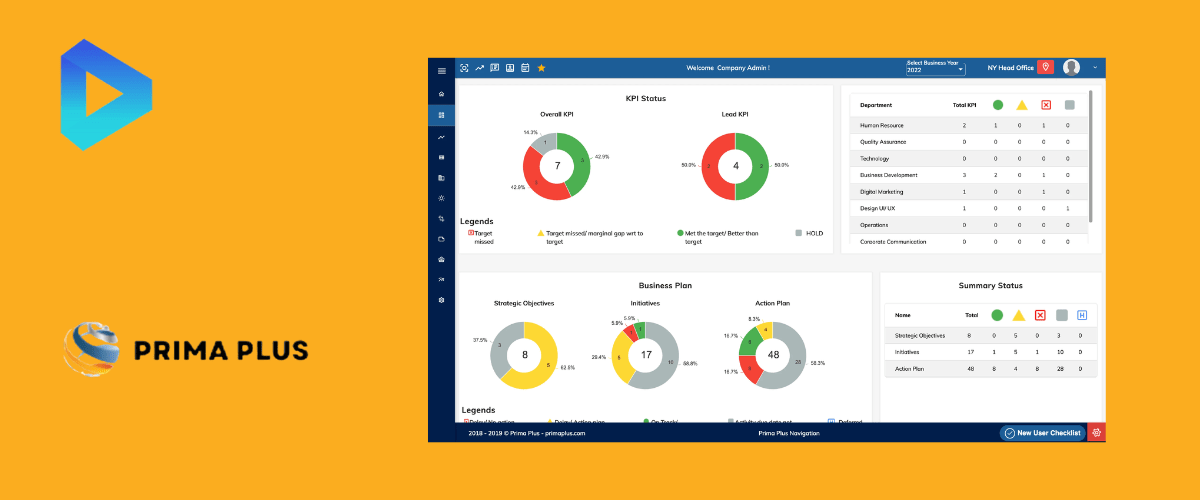Viewport: 1200px width, 500px height.
Task: Select the Human Resource row
Action: coord(968,125)
